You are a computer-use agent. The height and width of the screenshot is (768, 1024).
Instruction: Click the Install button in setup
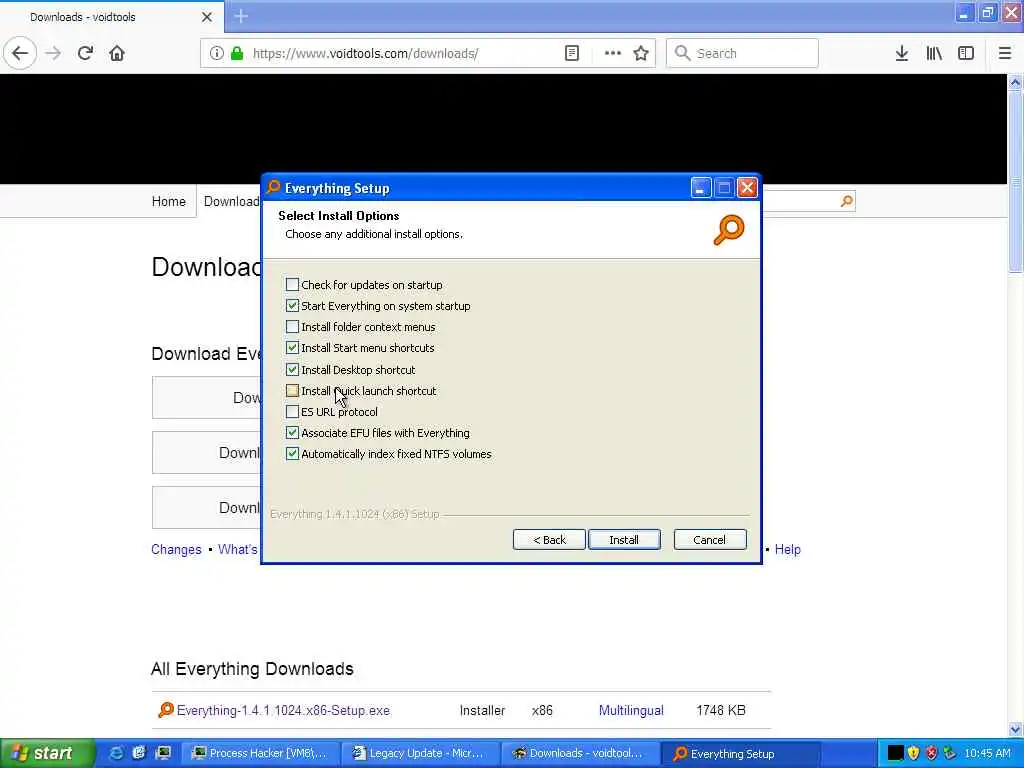point(624,539)
